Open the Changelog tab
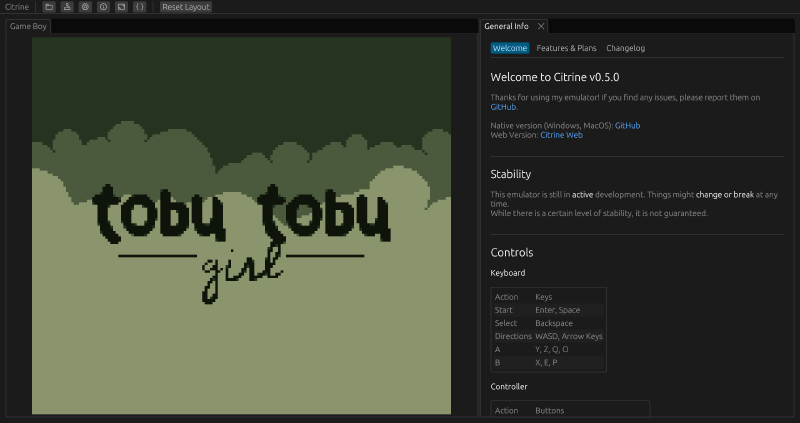 point(626,48)
